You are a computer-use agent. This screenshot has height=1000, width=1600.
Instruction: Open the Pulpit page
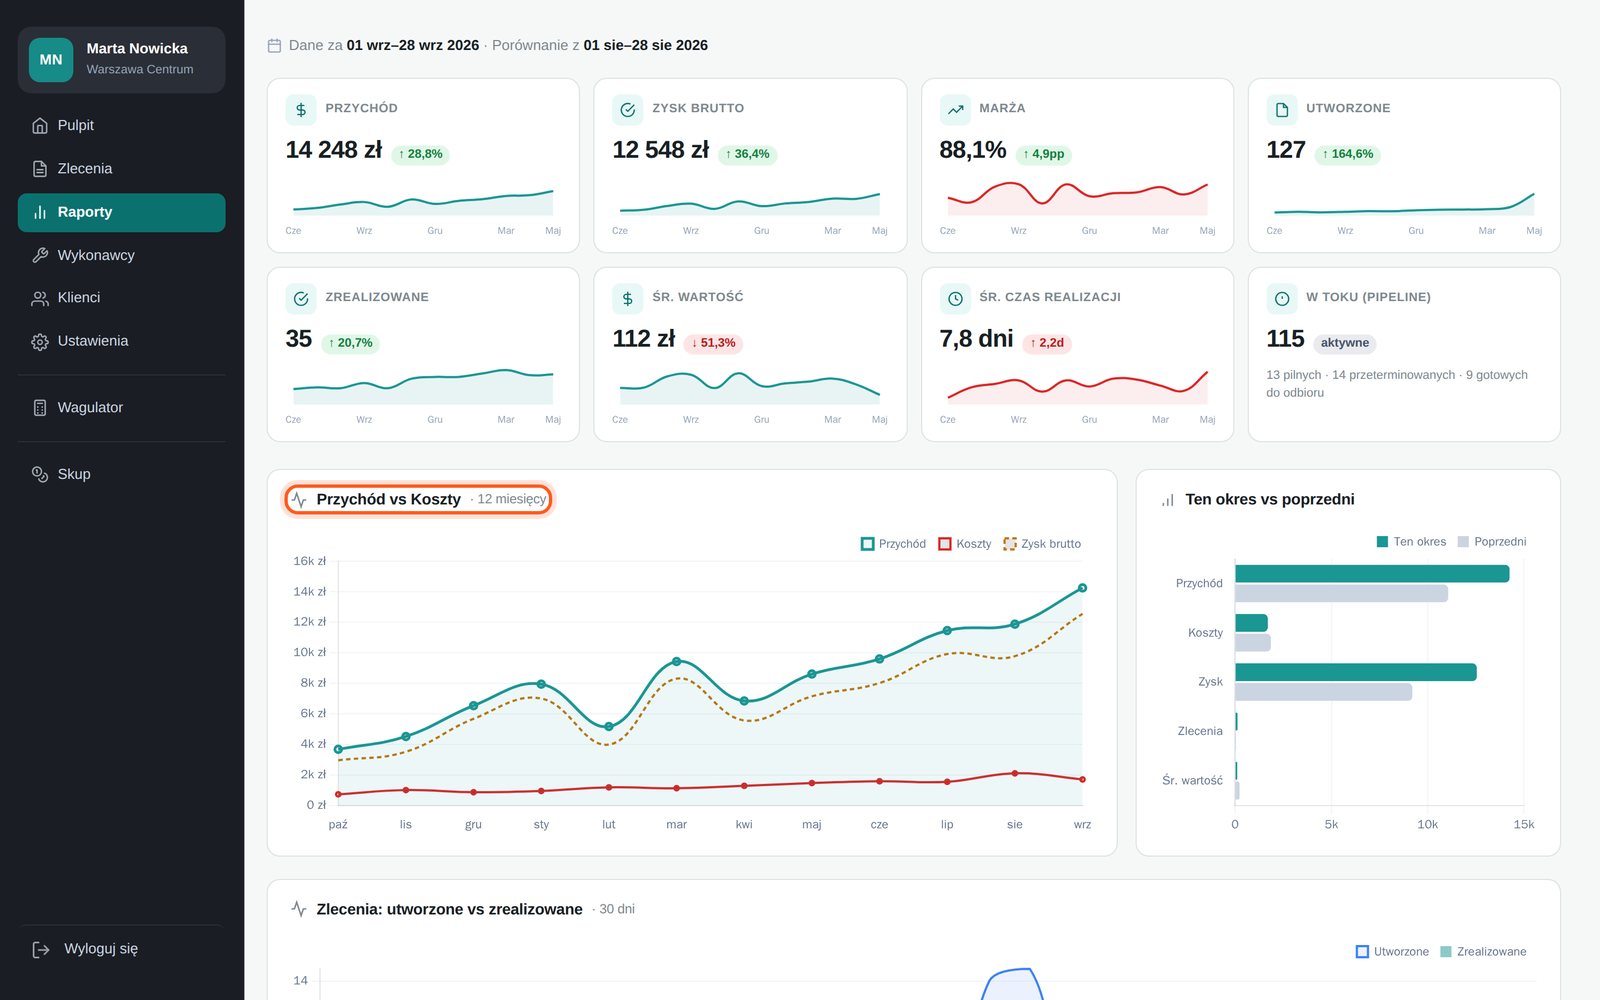coord(122,126)
